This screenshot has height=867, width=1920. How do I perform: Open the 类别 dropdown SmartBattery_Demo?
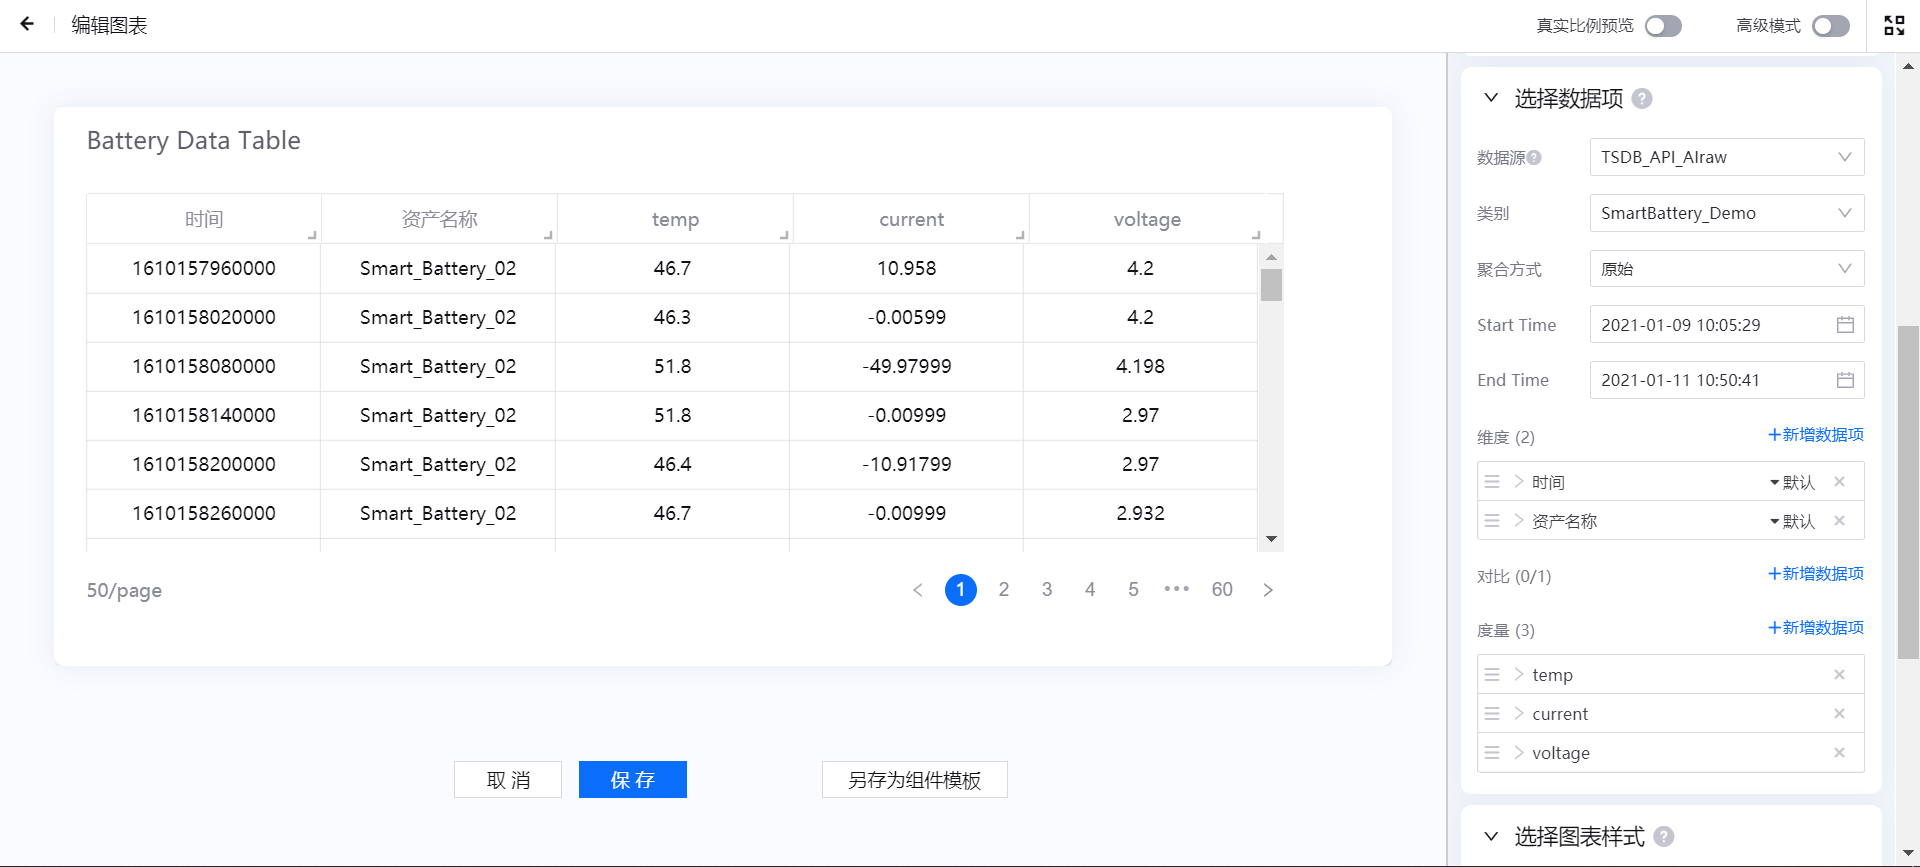(1727, 213)
